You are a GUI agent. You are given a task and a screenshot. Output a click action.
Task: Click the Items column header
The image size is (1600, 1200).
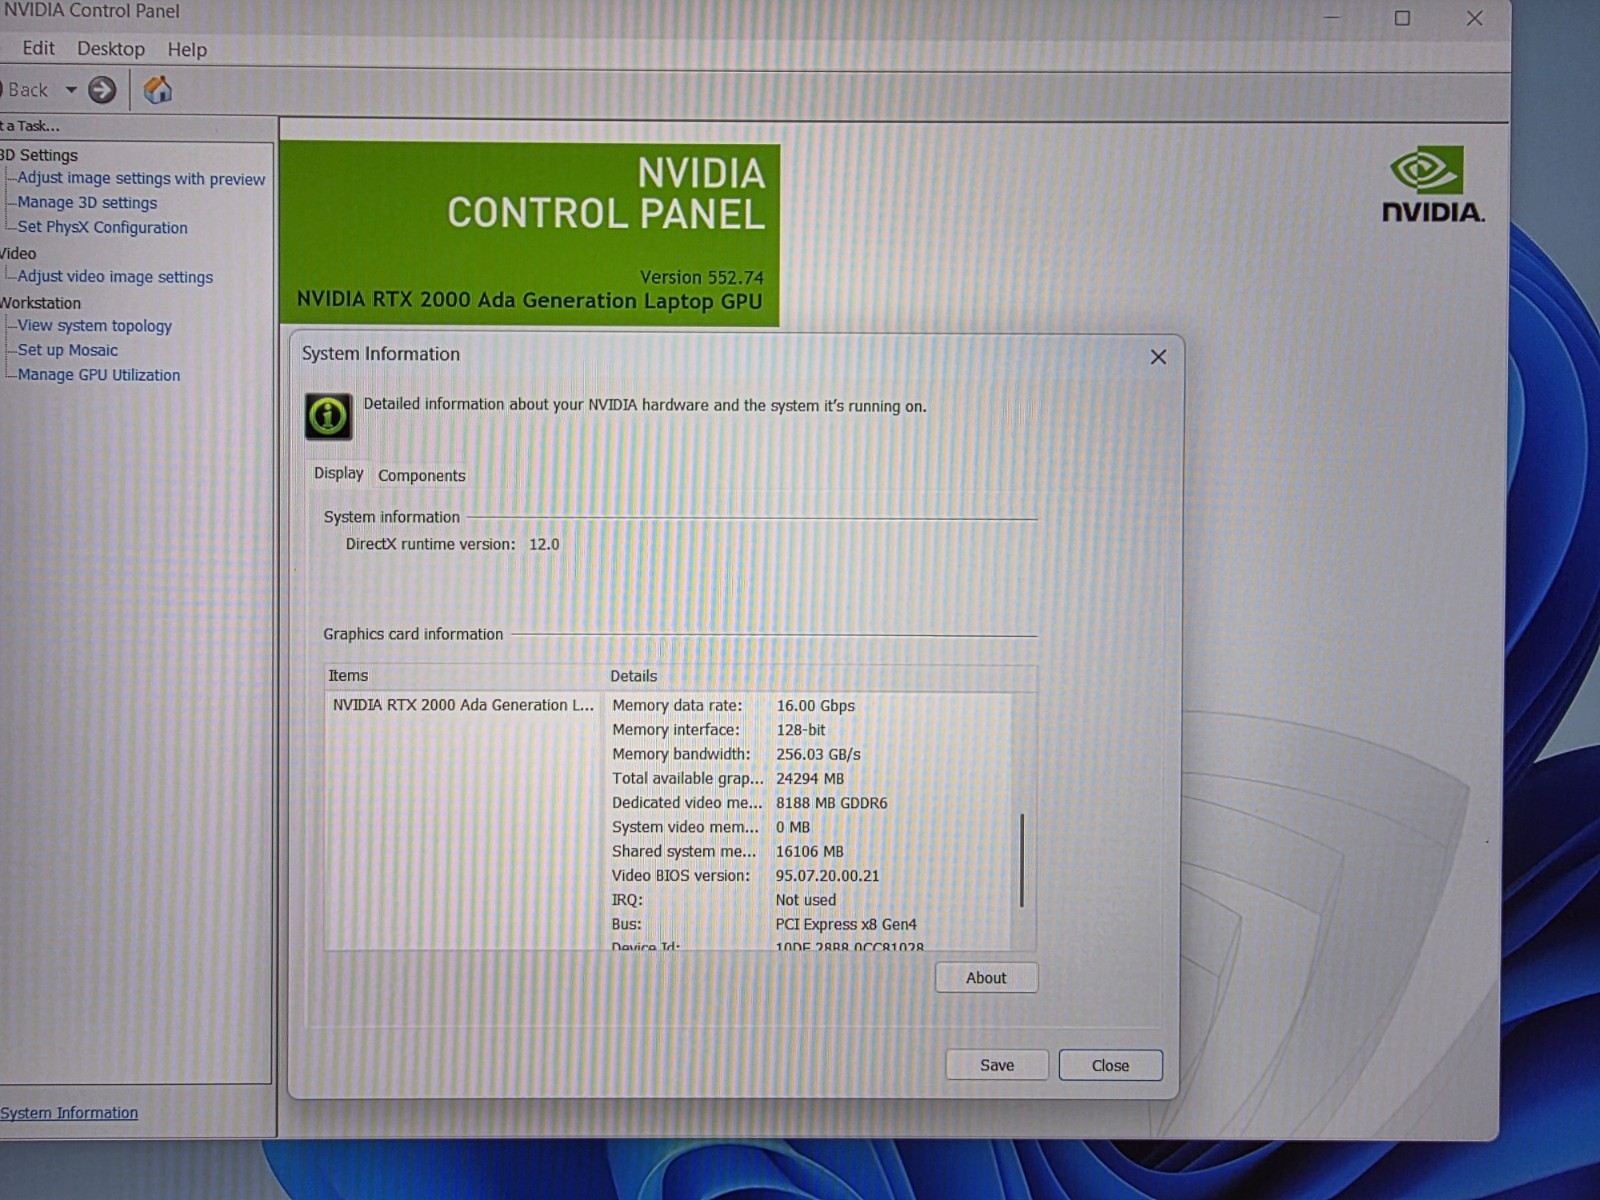point(464,676)
